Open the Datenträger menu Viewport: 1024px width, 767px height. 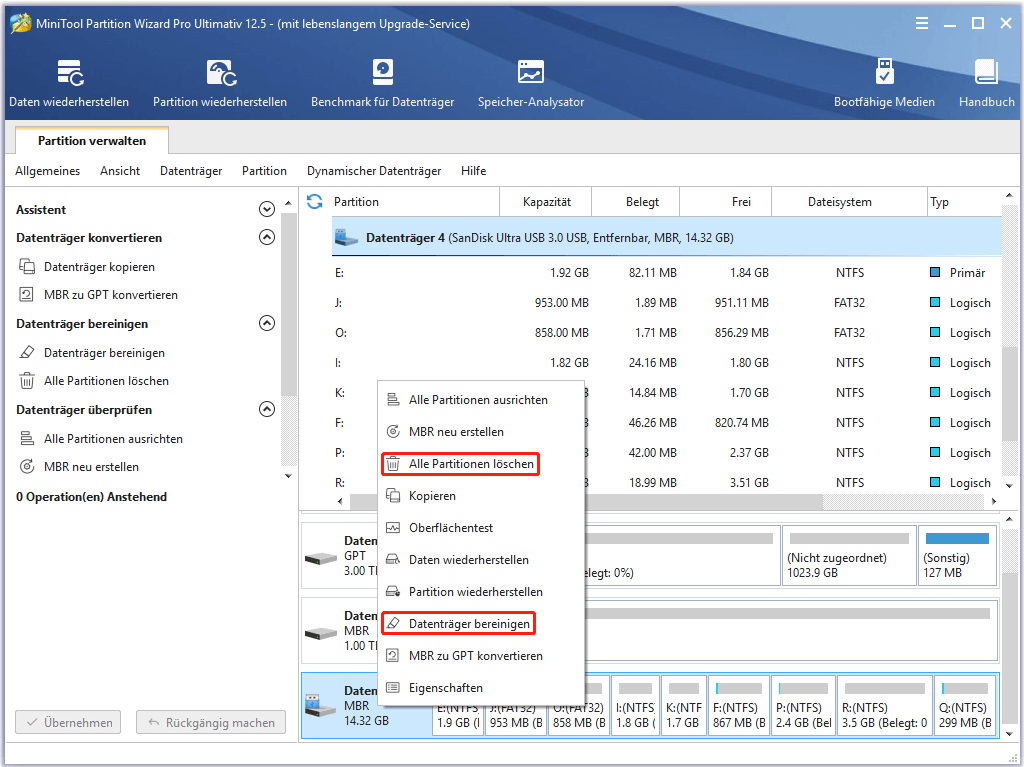point(191,171)
